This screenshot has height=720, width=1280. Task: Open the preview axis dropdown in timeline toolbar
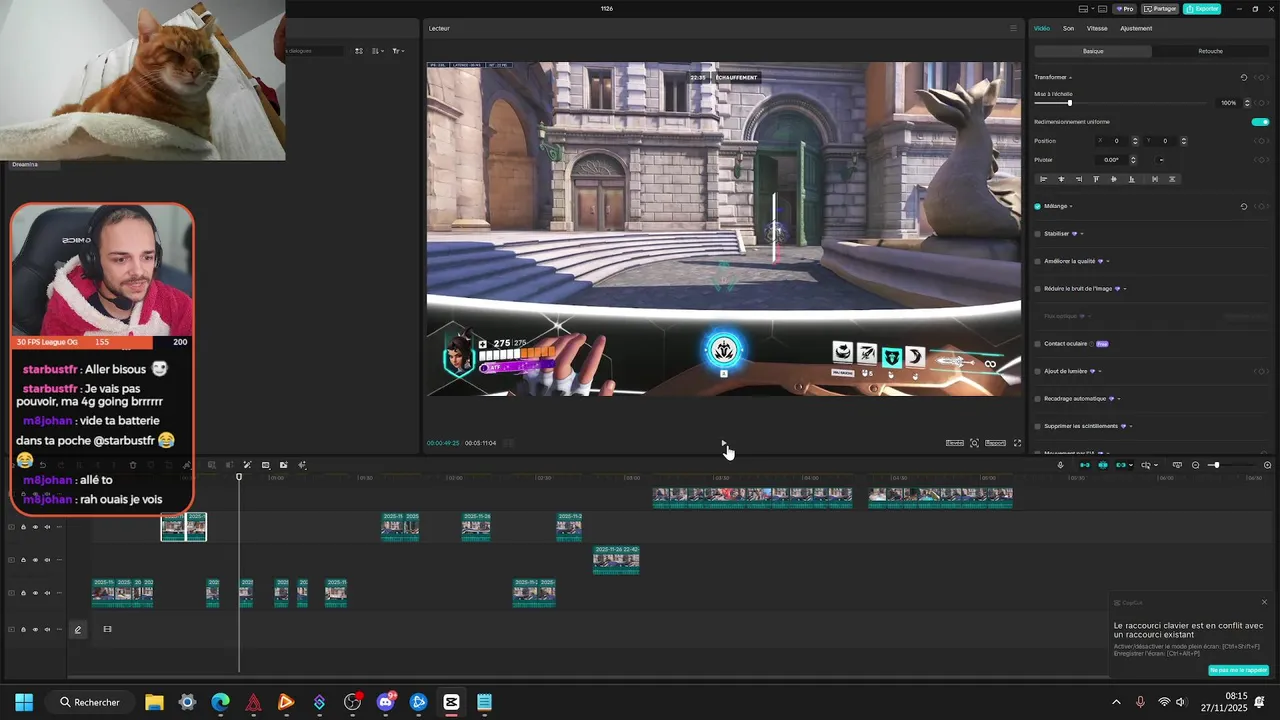click(1156, 465)
